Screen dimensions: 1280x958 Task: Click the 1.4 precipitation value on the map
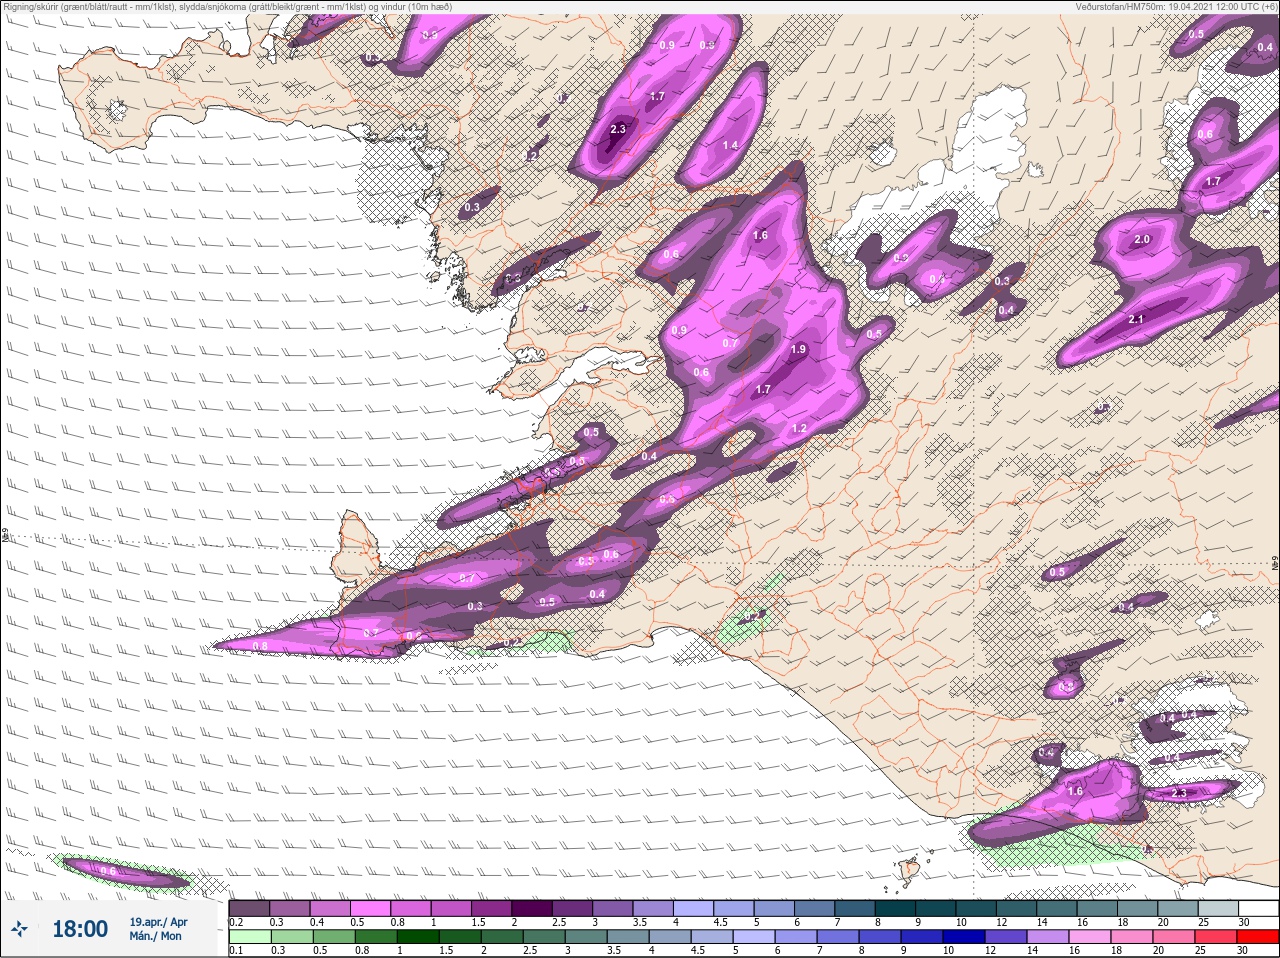coord(731,146)
